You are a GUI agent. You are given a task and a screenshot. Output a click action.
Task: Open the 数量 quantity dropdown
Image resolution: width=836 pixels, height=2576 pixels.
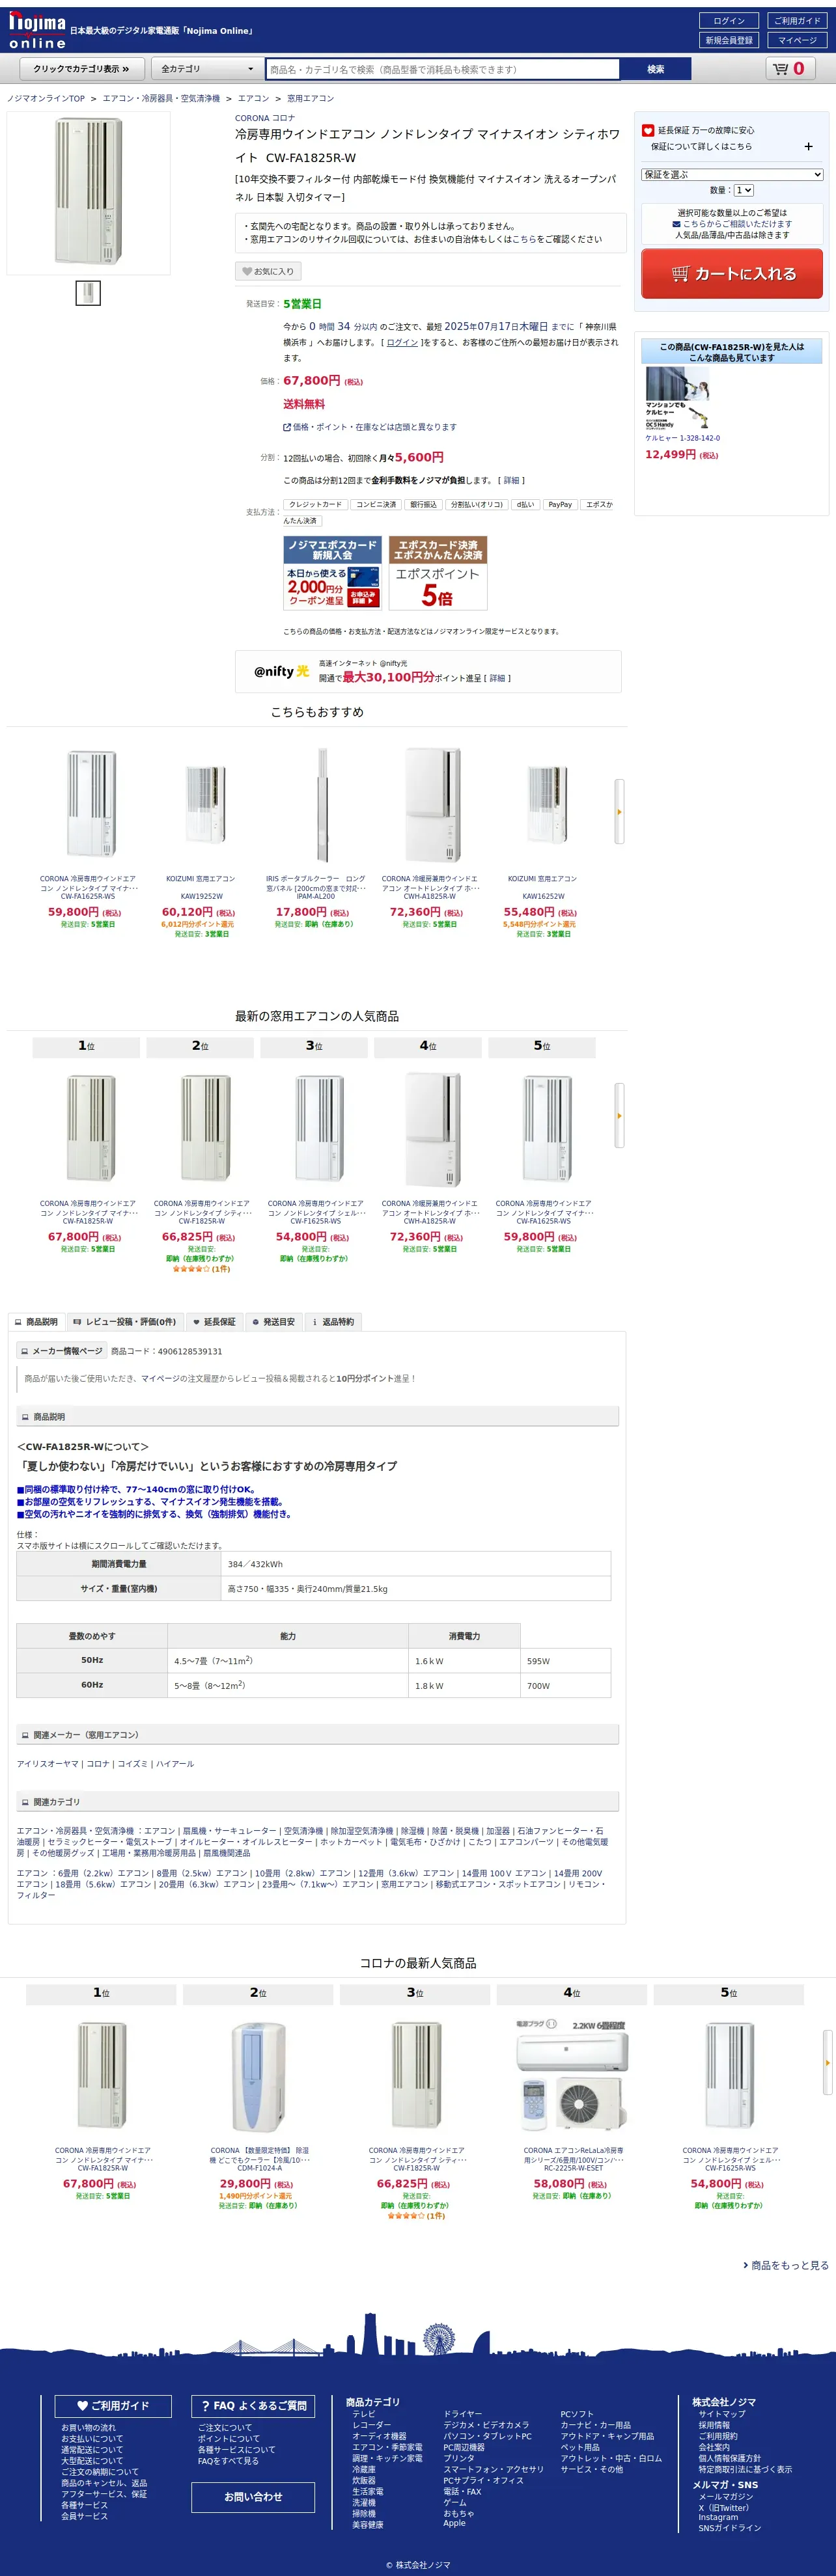point(743,190)
